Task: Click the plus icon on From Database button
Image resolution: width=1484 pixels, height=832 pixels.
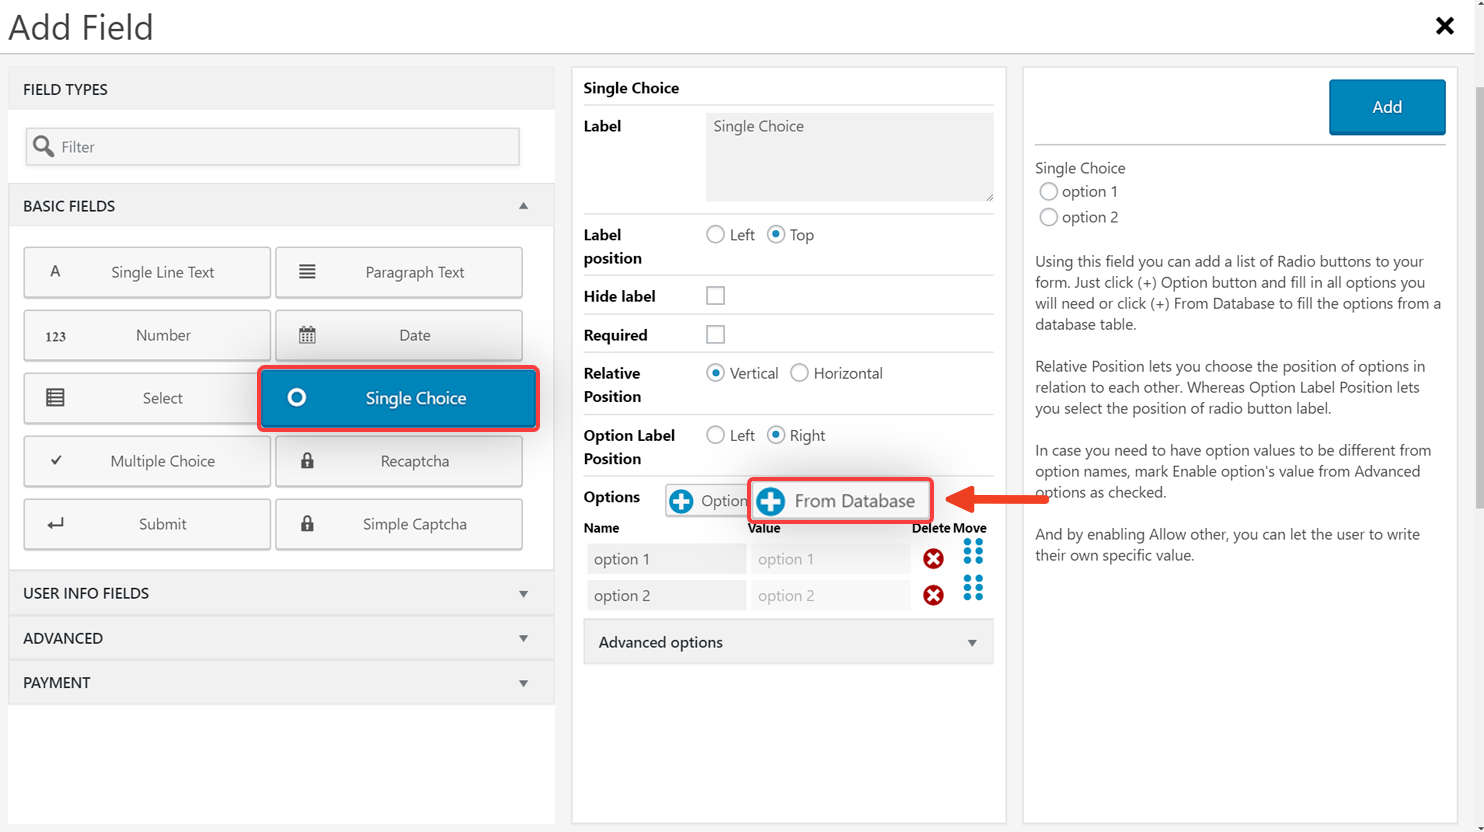Action: [x=770, y=501]
